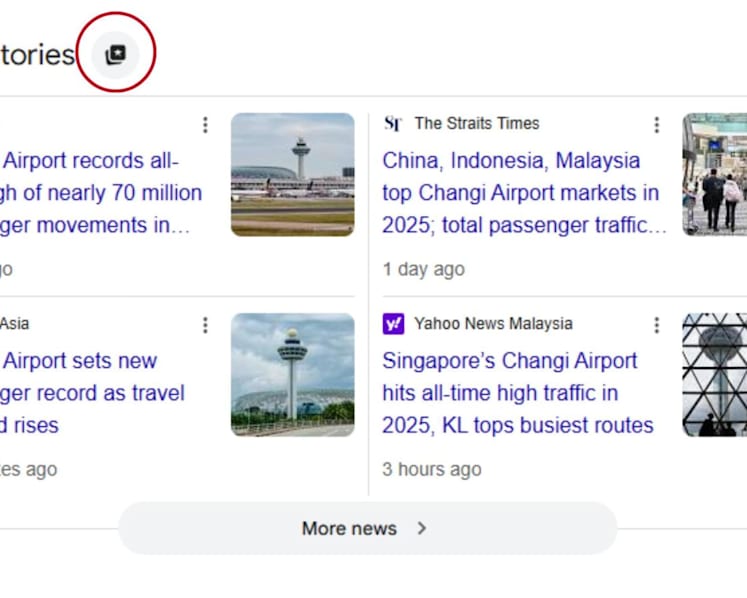Click the airport runway control tower thumbnail
The image size is (747, 598).
click(x=293, y=174)
